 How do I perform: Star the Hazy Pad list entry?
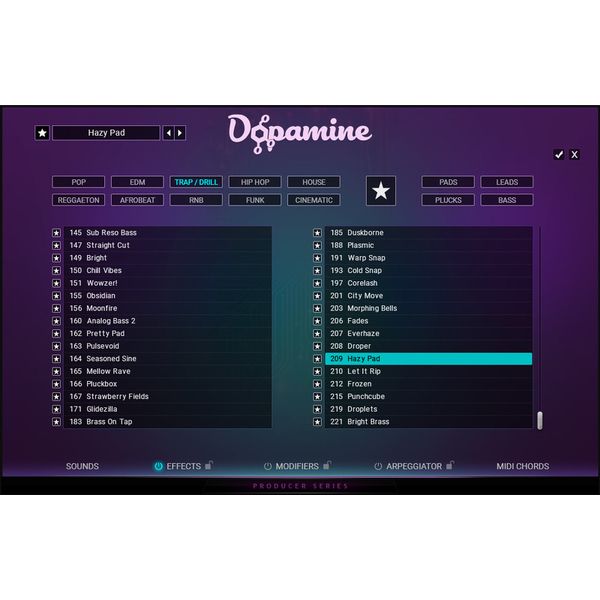[x=317, y=359]
